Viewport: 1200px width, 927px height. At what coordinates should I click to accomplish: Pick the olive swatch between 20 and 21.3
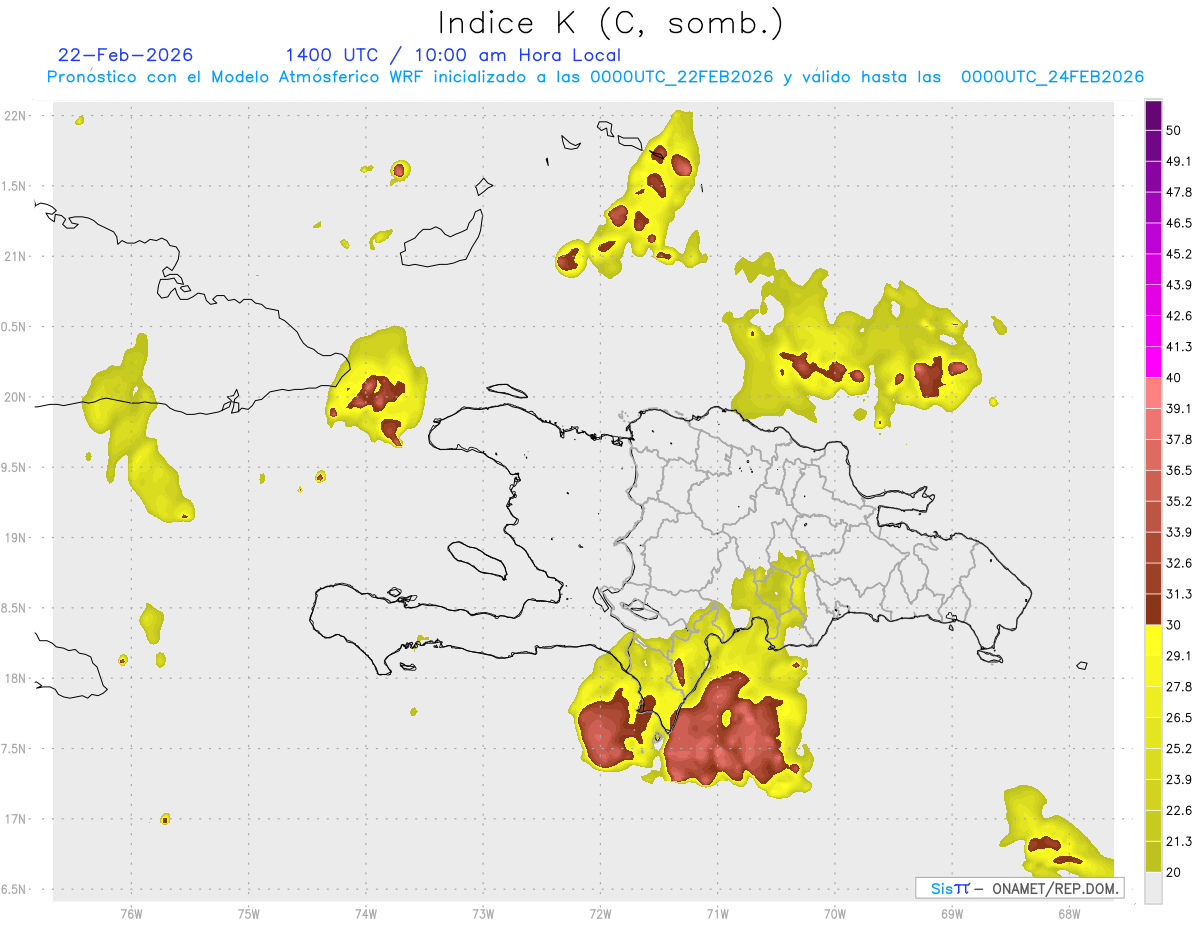tap(1153, 857)
